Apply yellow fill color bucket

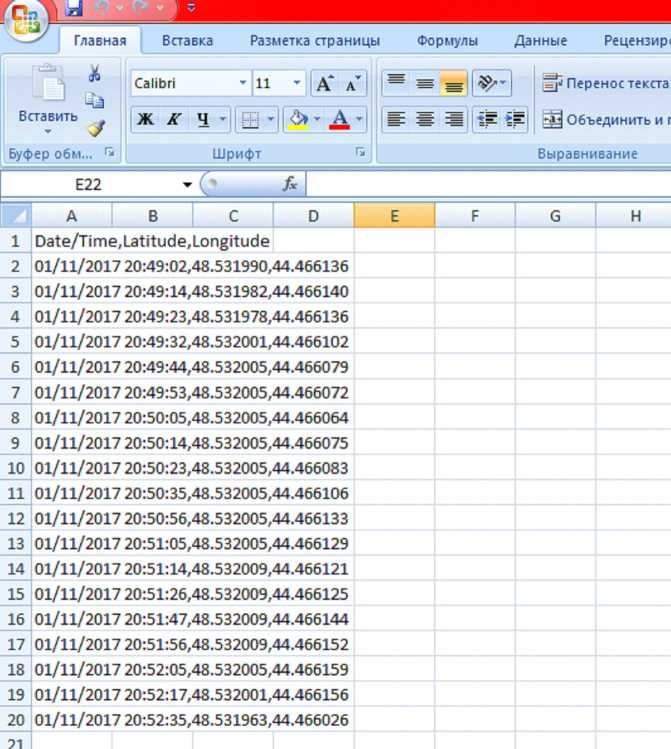point(298,119)
